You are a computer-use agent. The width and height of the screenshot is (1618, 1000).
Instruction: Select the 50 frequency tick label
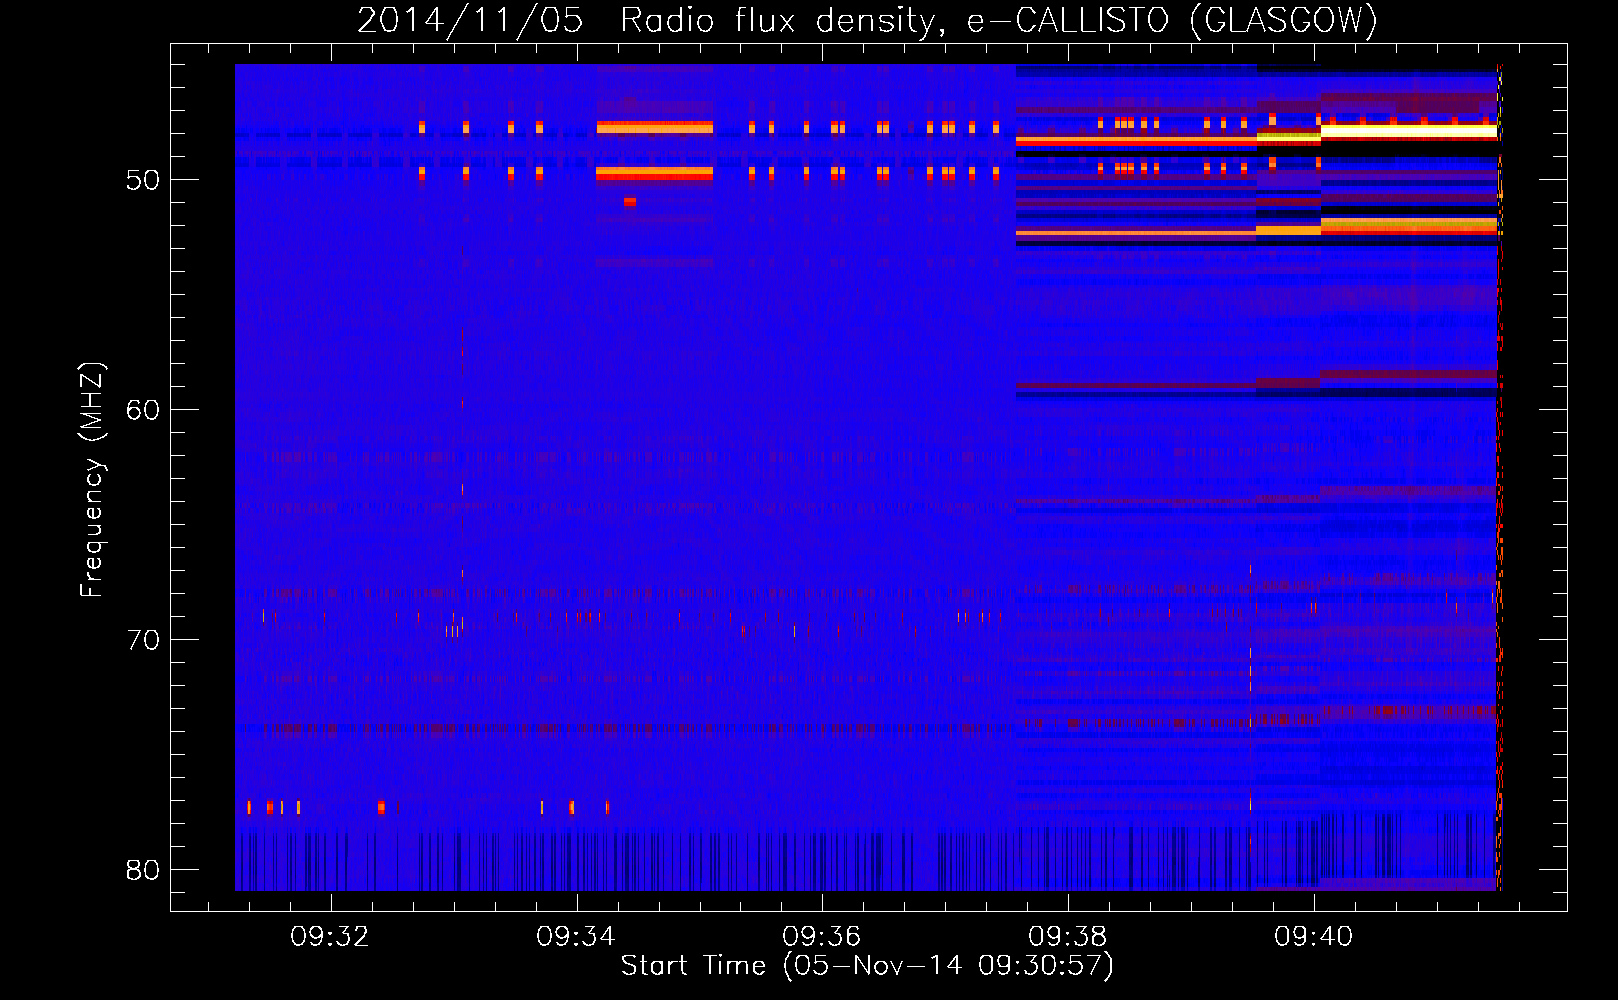(143, 180)
